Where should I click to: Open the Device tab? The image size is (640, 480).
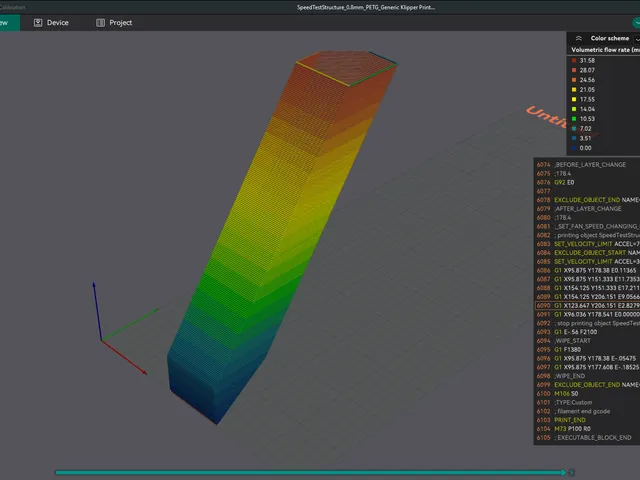click(51, 23)
